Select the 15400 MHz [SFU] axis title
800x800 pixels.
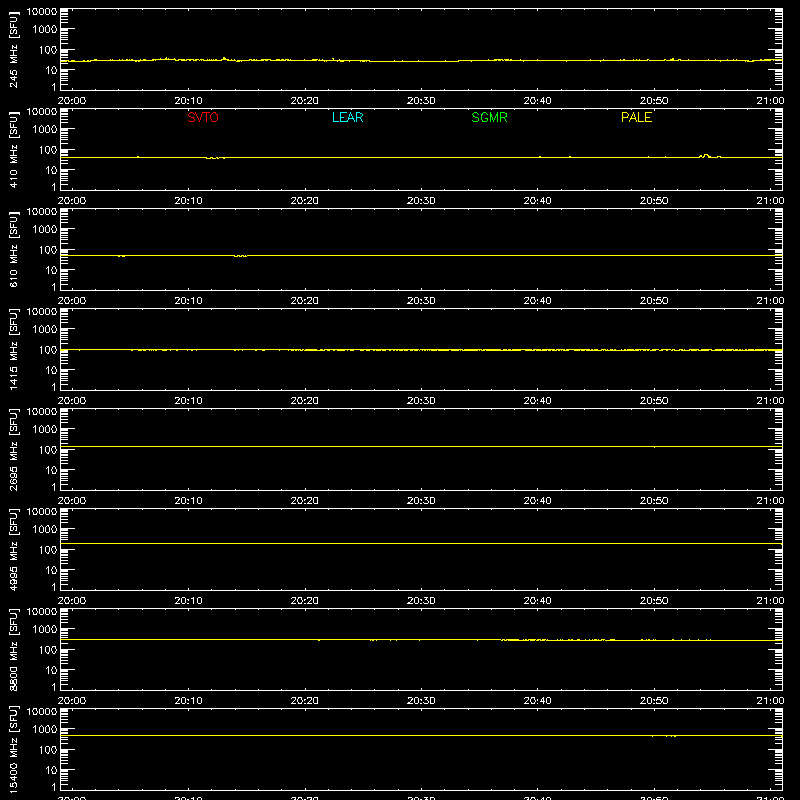pos(14,749)
